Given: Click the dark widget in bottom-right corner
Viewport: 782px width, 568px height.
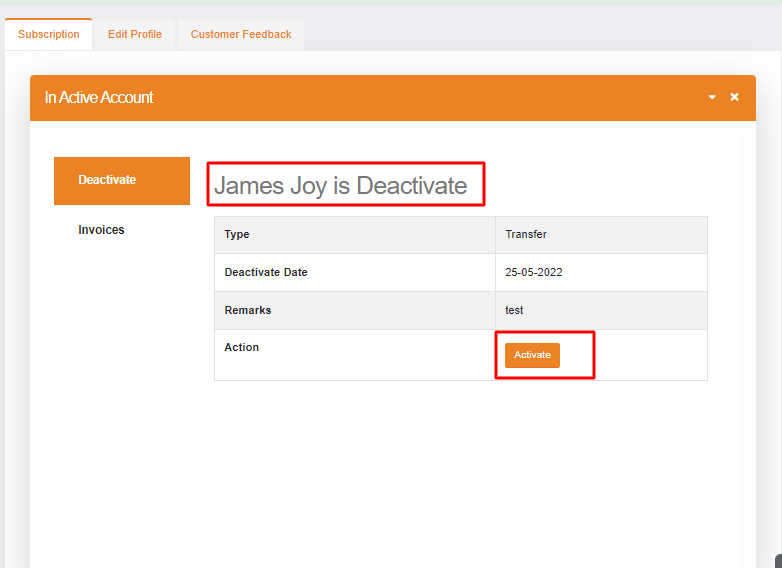Looking at the screenshot, I should coord(777,562).
